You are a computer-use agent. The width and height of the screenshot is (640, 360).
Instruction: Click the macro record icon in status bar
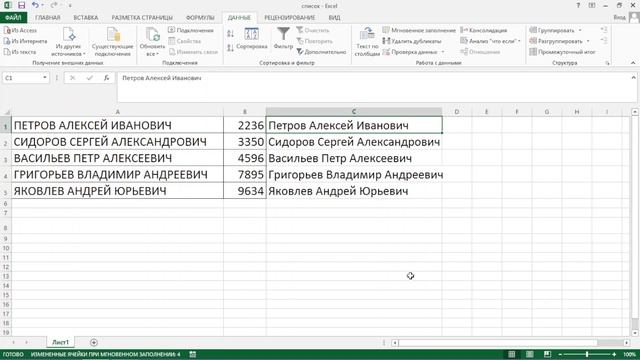pyautogui.click(x=193, y=354)
